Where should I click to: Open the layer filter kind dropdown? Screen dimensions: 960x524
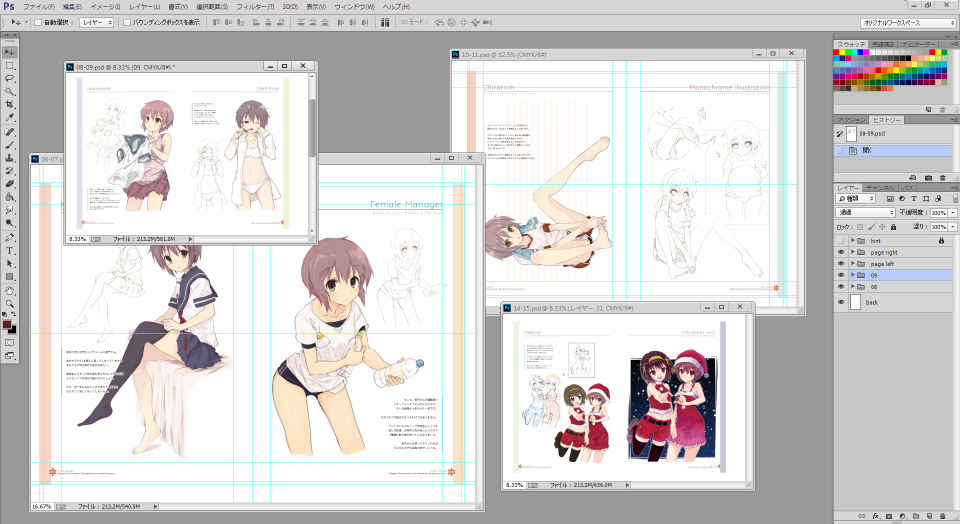point(856,199)
